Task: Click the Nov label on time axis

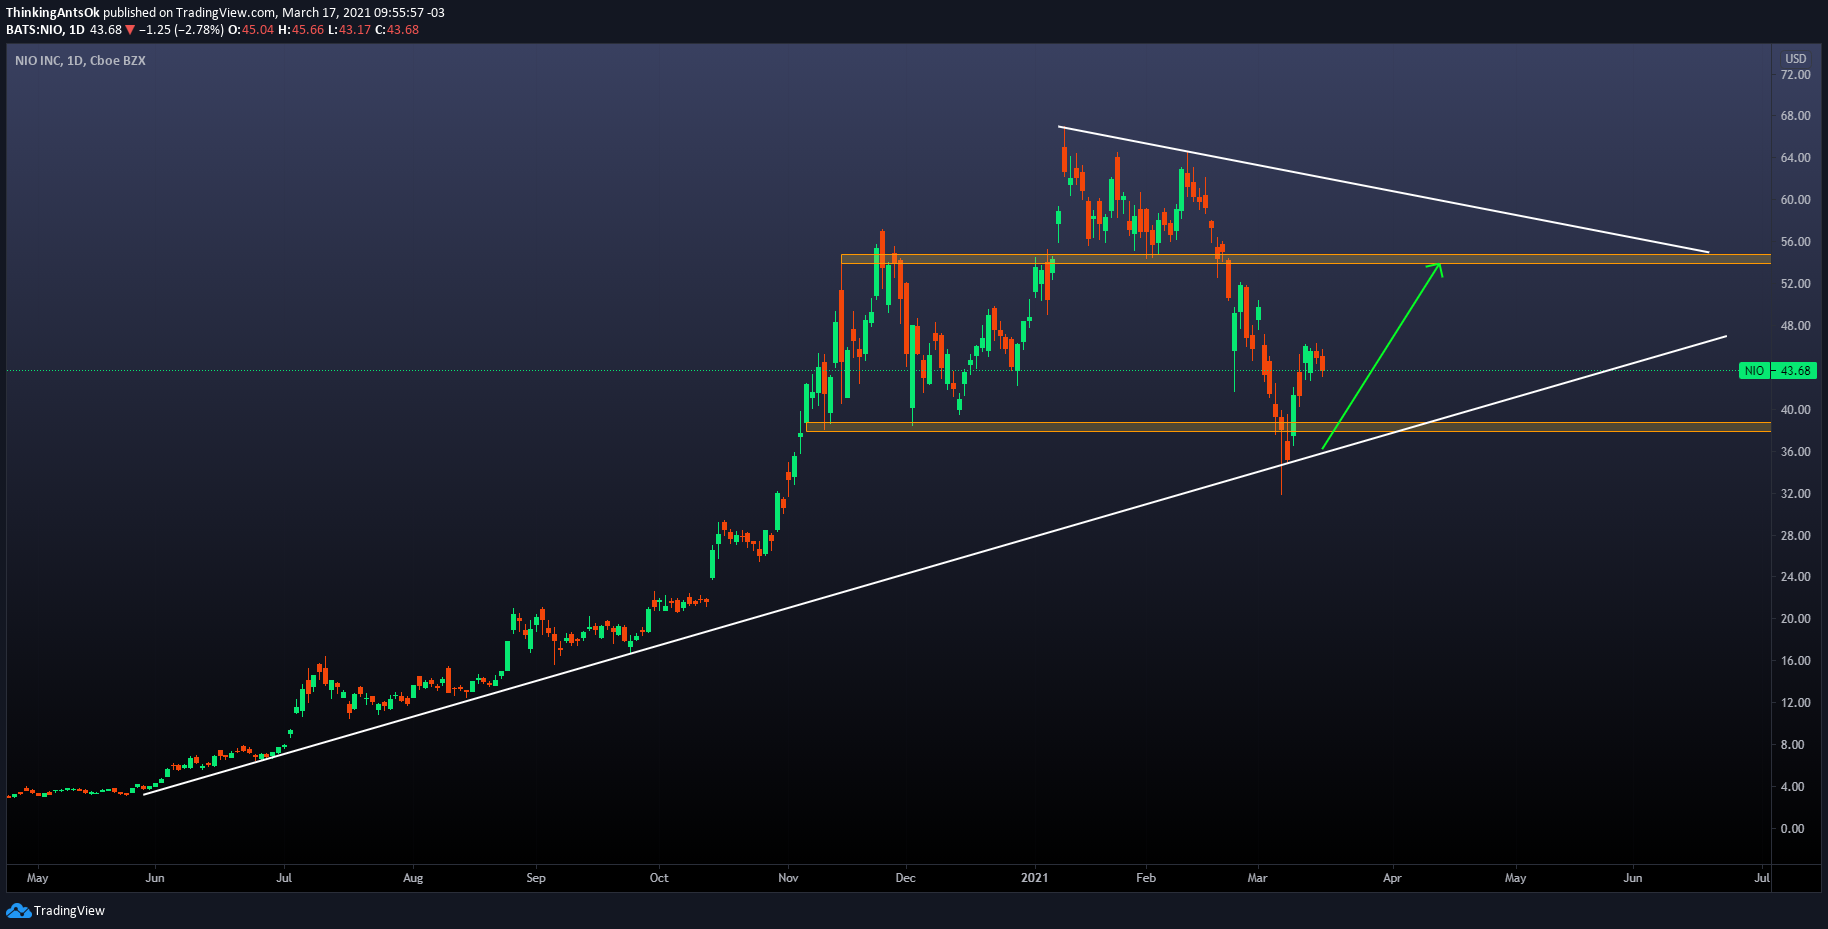Action: tap(788, 878)
